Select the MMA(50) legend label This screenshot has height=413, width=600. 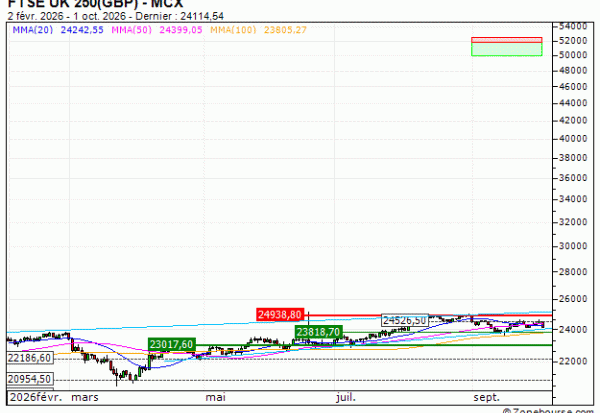(x=132, y=30)
